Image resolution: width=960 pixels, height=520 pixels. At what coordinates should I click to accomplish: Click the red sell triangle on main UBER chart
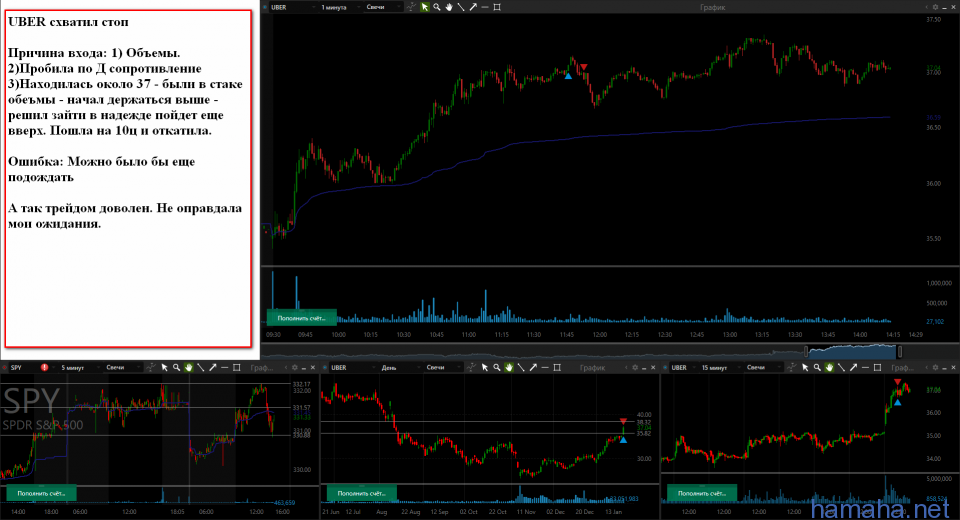coord(583,67)
